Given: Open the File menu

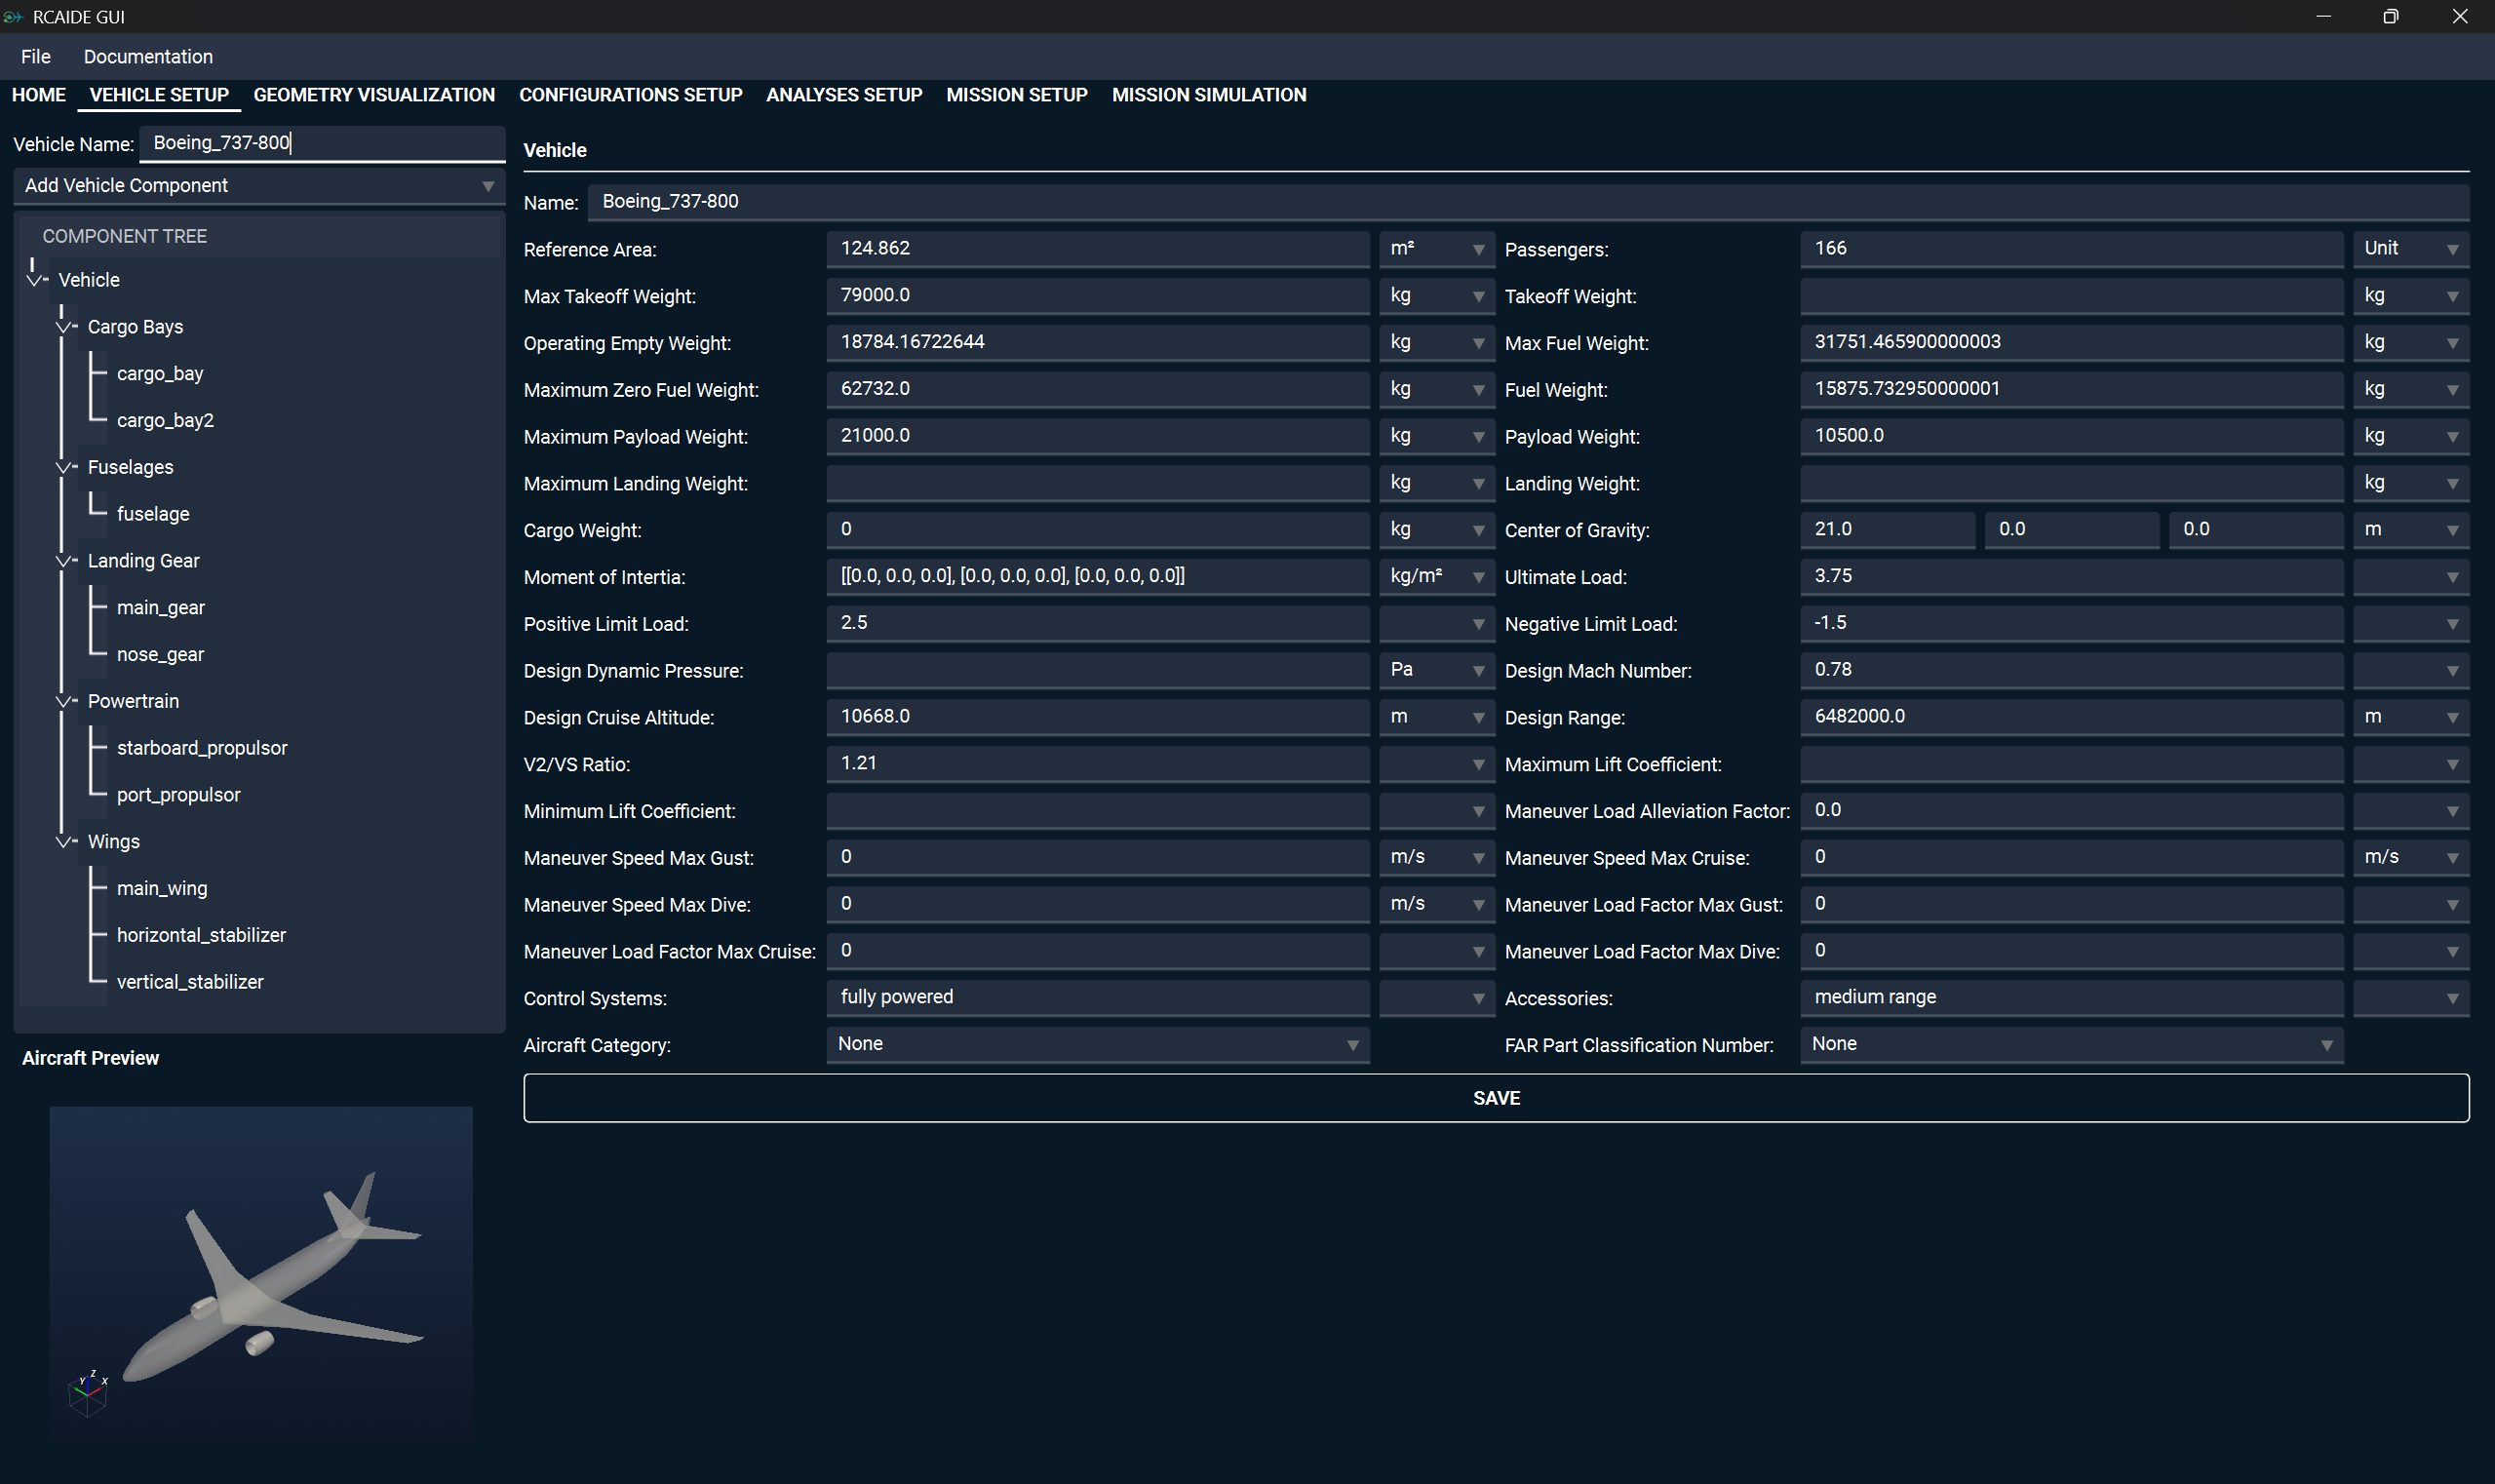Looking at the screenshot, I should coord(36,57).
